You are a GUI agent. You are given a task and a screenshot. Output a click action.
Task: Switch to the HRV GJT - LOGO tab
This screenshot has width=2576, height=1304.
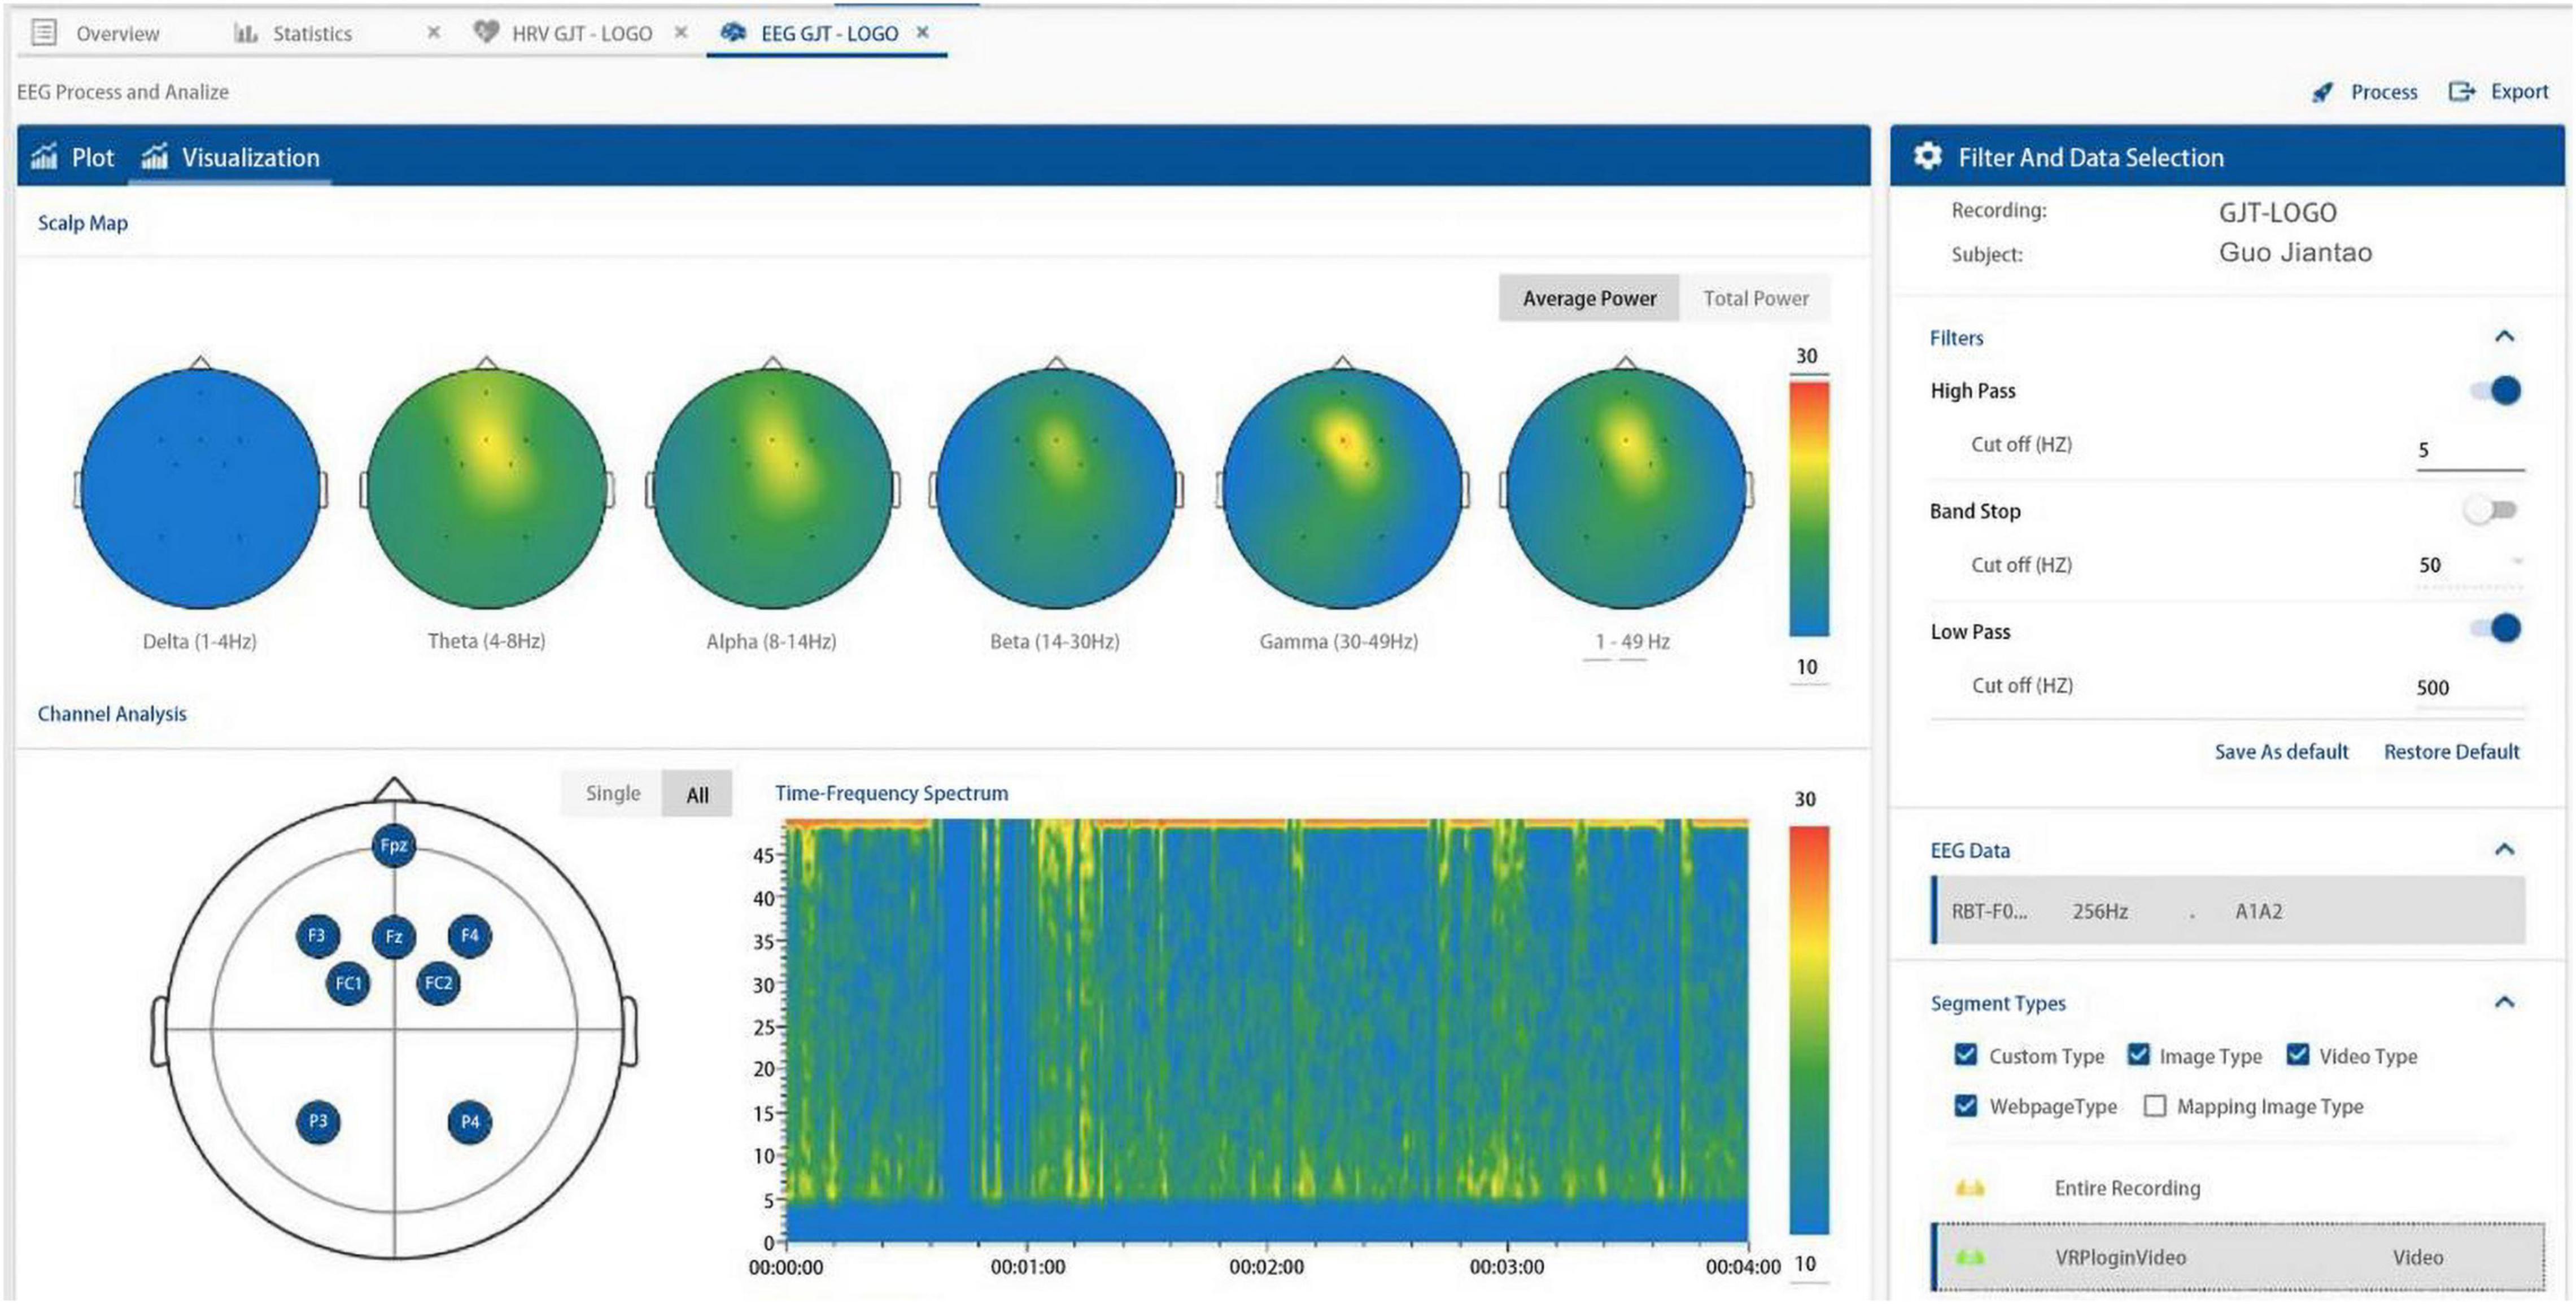(x=581, y=34)
